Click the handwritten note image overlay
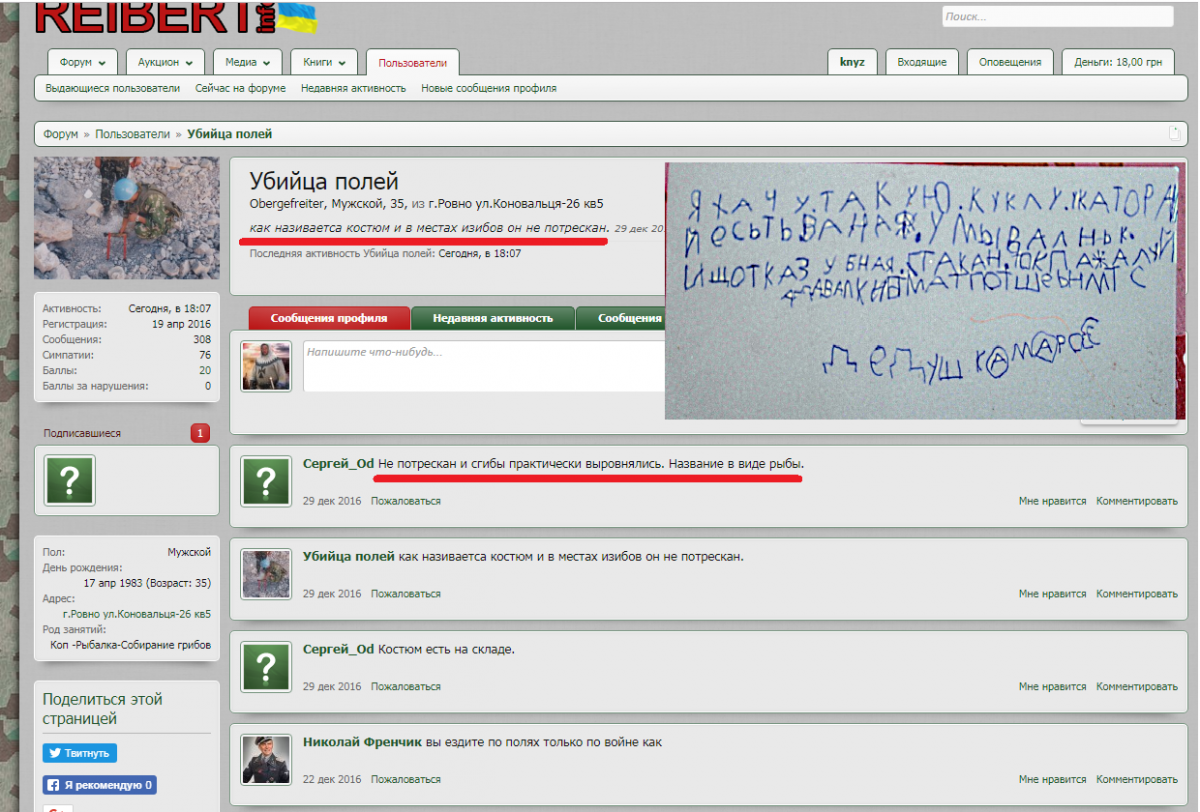Viewport: 1200px width, 812px height. [x=926, y=289]
